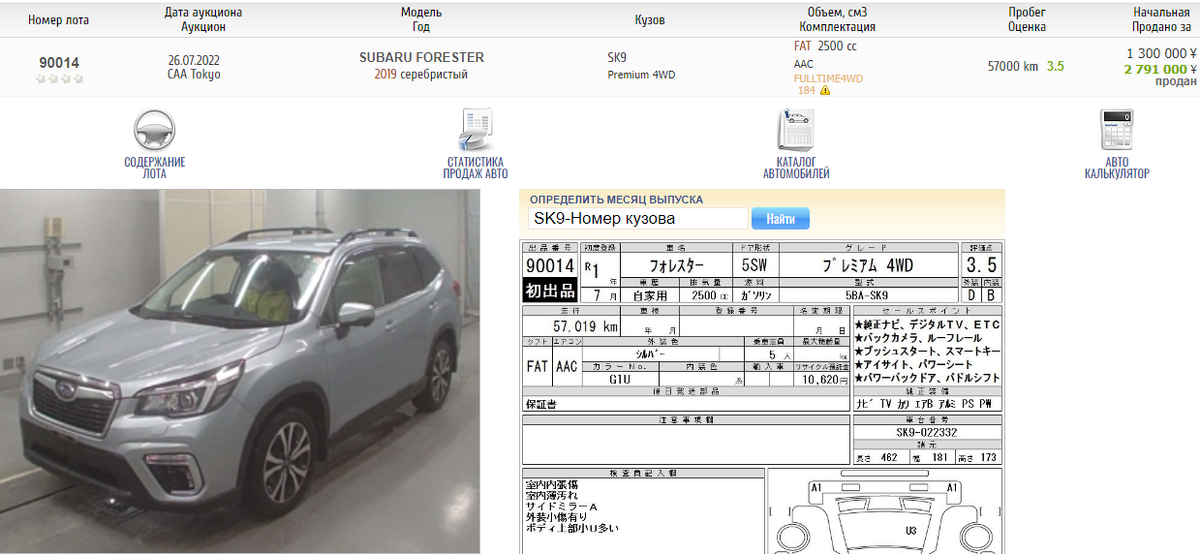Open the Статистика продаж авто icon
The height and width of the screenshot is (554, 1200).
[x=475, y=130]
